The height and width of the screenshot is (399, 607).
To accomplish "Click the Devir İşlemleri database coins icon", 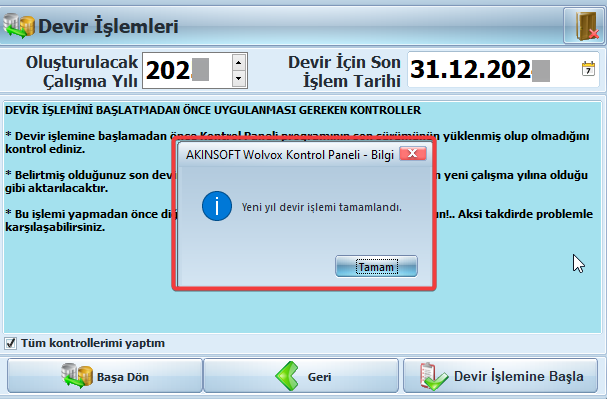I will (x=19, y=26).
